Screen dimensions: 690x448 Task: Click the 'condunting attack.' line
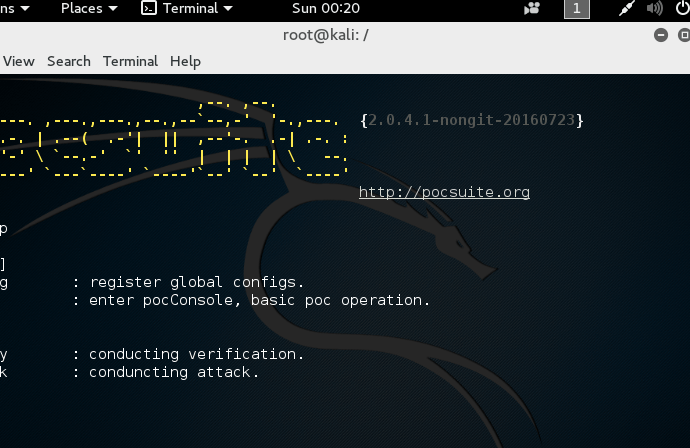(x=174, y=372)
